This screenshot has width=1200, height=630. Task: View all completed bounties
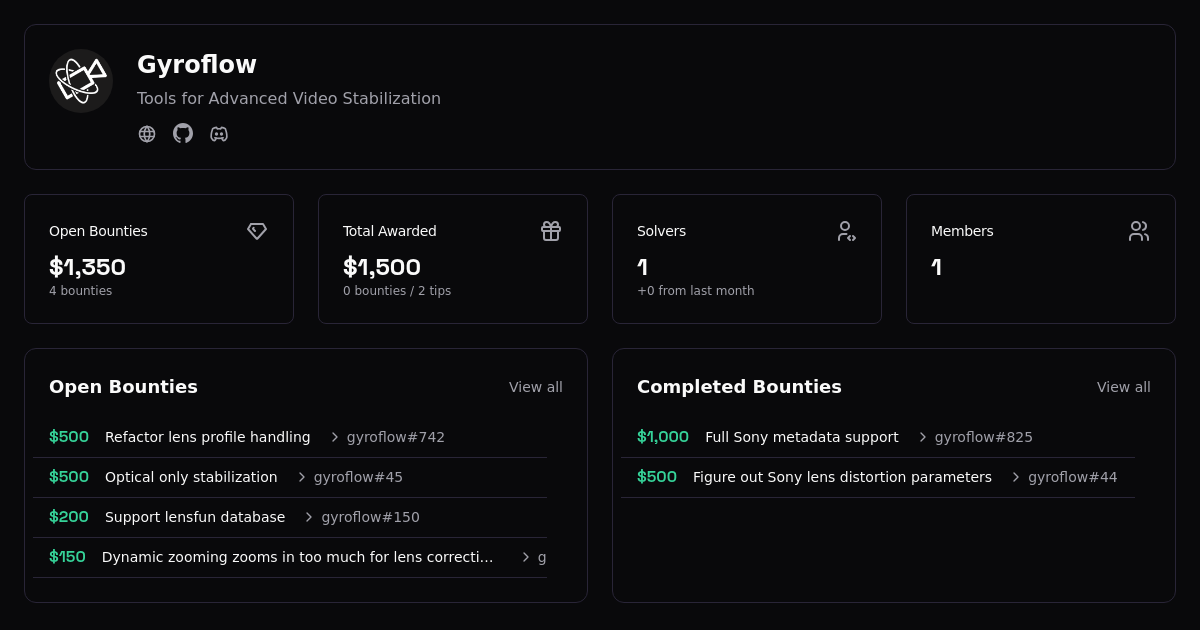(x=1123, y=387)
